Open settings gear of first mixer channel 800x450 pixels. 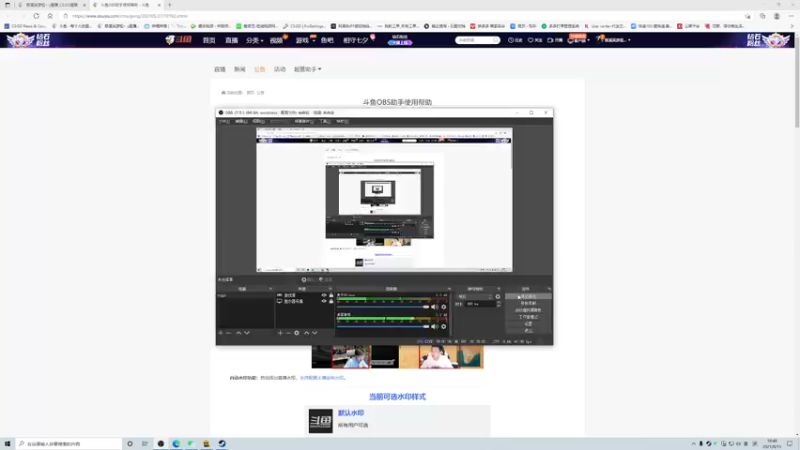[443, 307]
